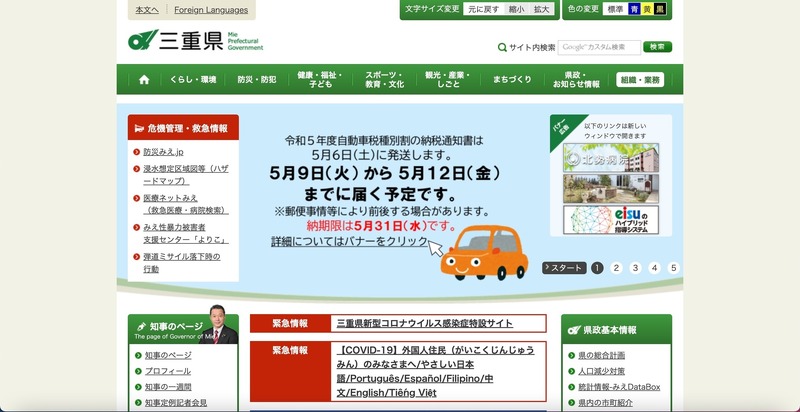Select the yellow (黄) color scheme
The image size is (800, 412).
[x=647, y=9]
